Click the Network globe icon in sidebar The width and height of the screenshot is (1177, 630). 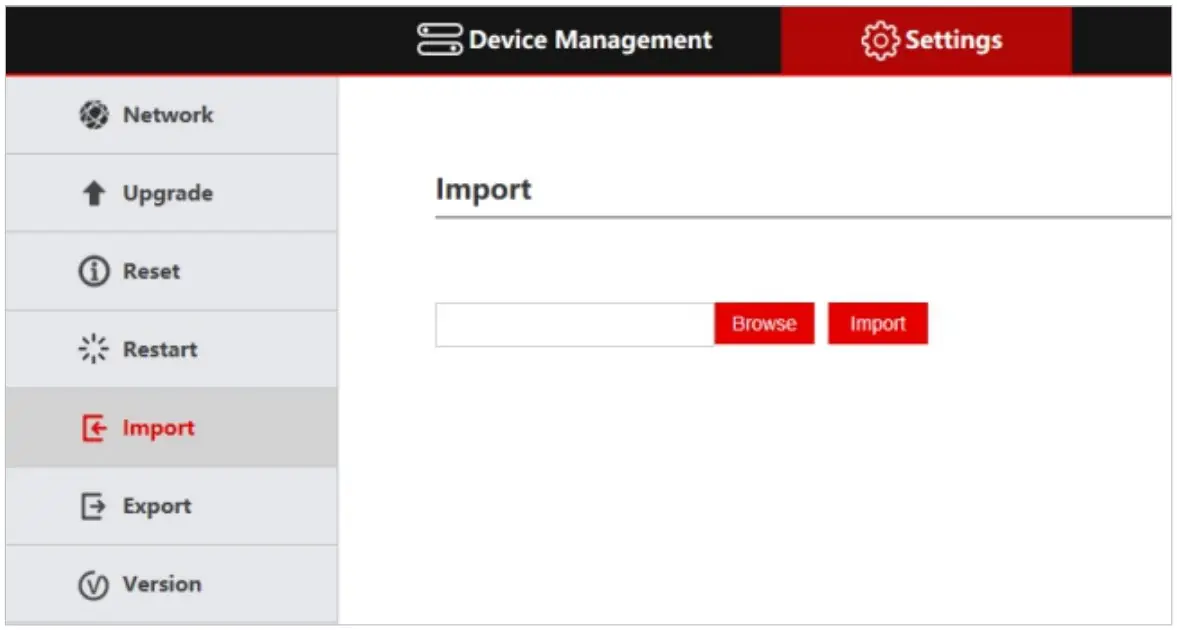coord(92,114)
